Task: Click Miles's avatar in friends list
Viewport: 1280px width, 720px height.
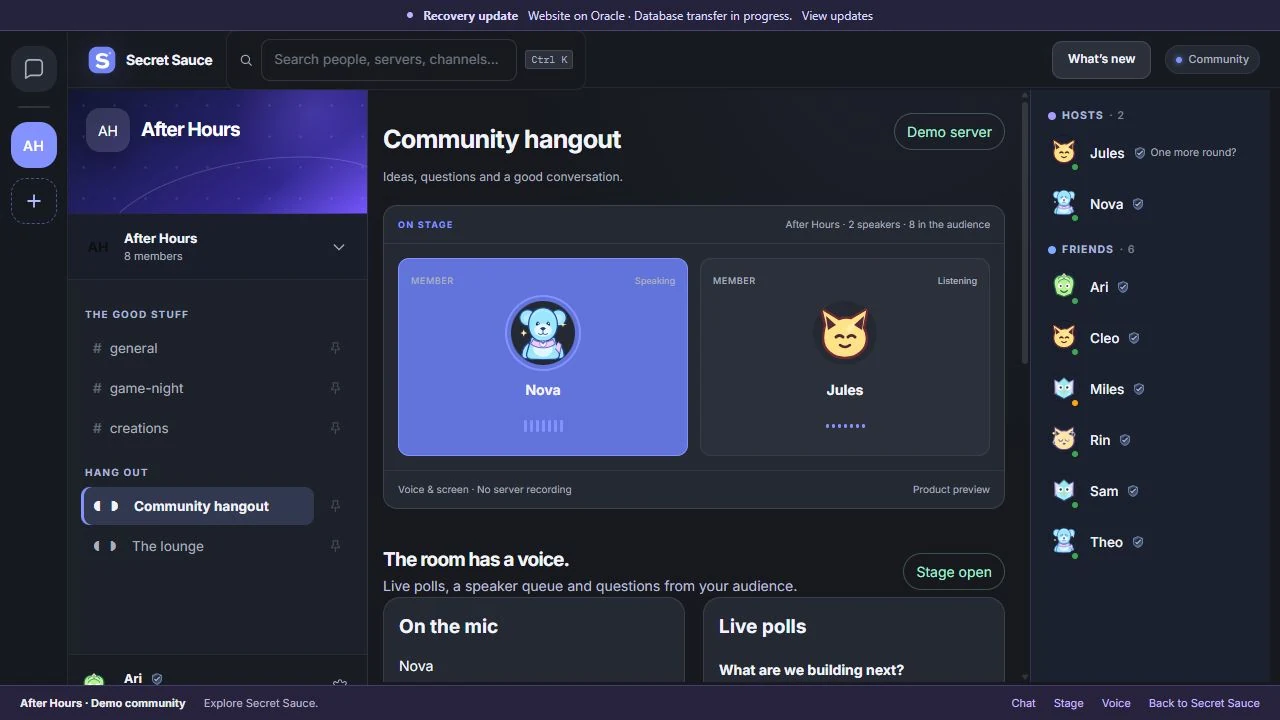Action: pyautogui.click(x=1064, y=389)
